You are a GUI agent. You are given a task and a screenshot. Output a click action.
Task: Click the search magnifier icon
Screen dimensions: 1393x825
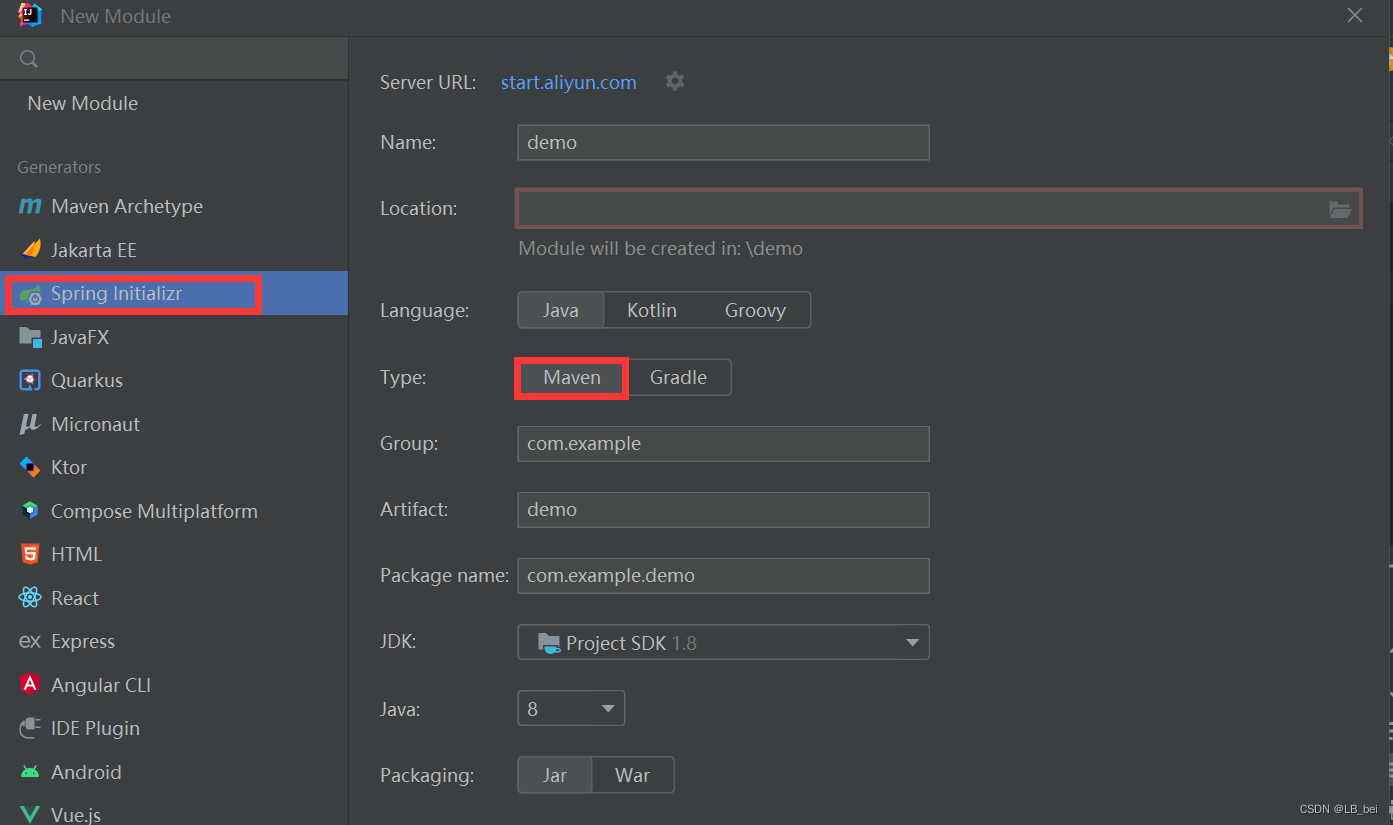pyautogui.click(x=29, y=60)
